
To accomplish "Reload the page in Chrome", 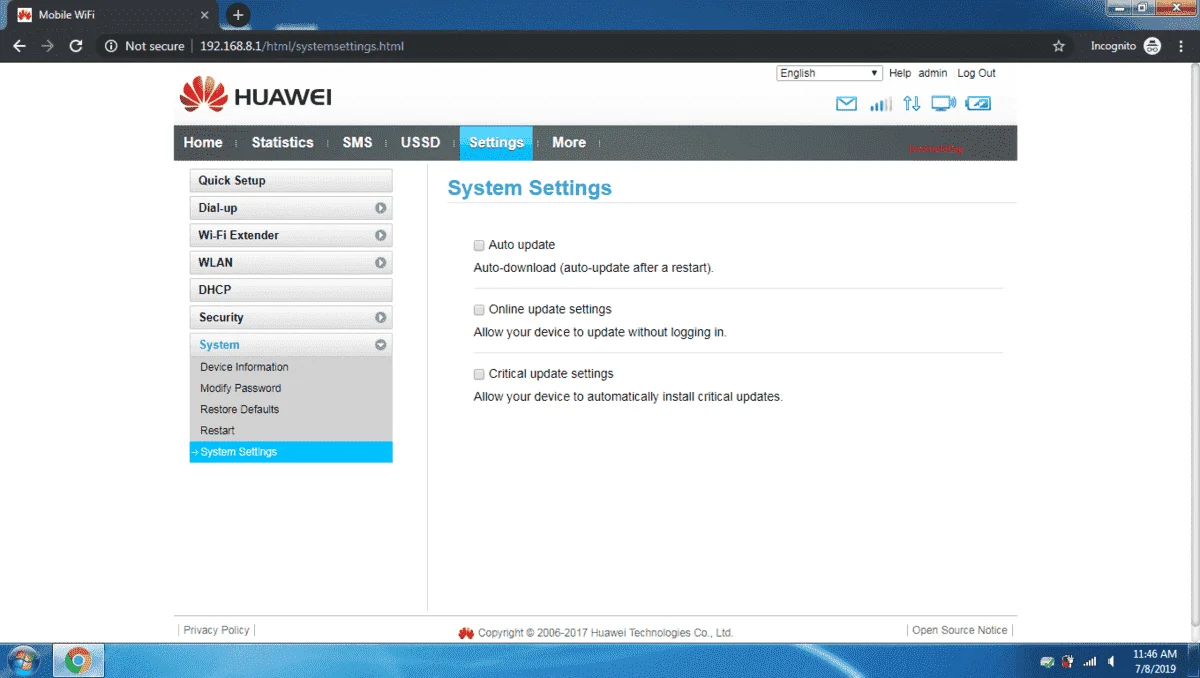I will (76, 46).
